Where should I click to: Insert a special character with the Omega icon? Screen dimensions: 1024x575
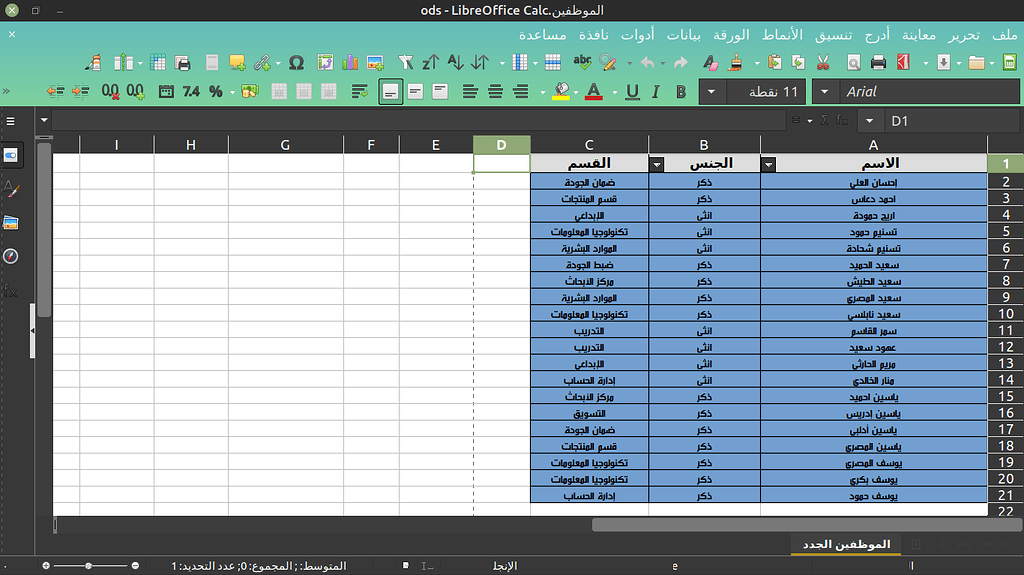pos(296,62)
